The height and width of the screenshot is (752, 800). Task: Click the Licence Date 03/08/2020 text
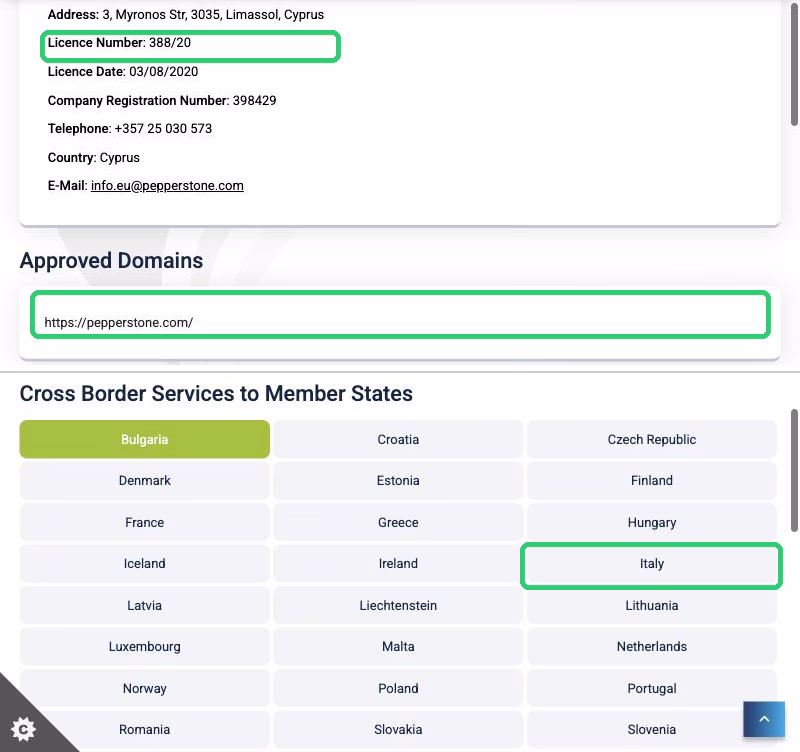click(x=123, y=71)
